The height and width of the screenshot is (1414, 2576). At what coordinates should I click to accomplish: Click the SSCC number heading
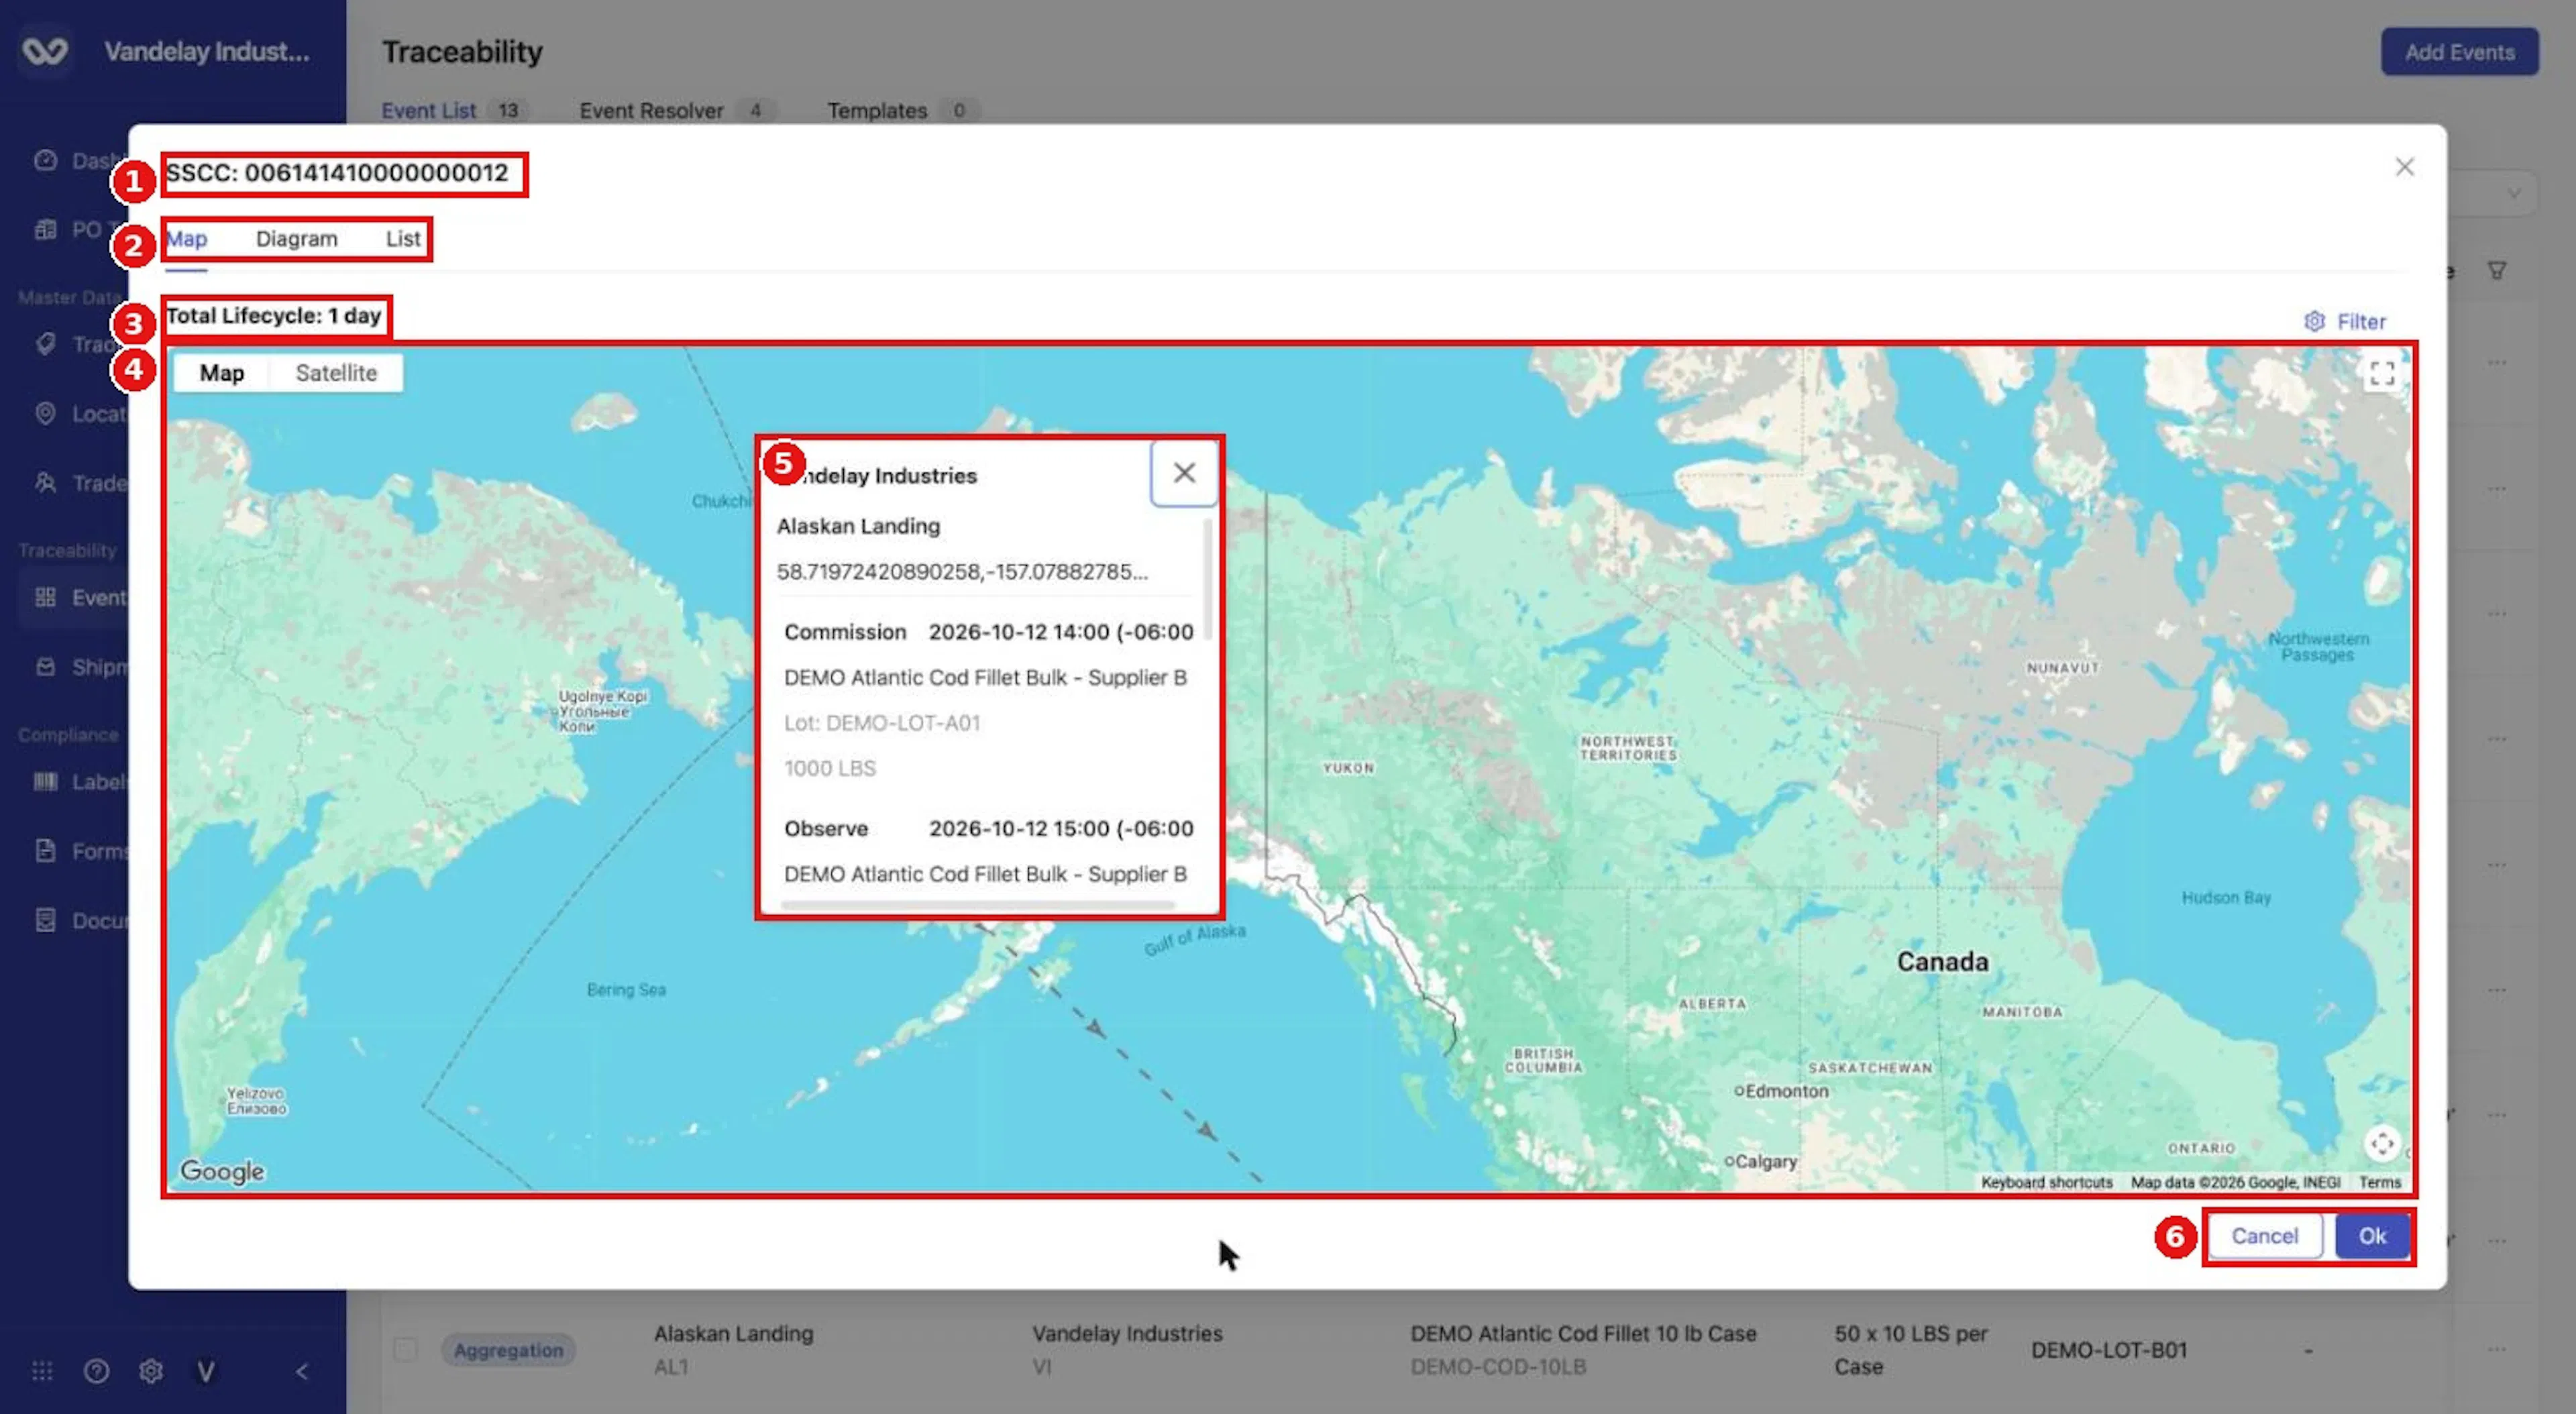click(x=337, y=173)
